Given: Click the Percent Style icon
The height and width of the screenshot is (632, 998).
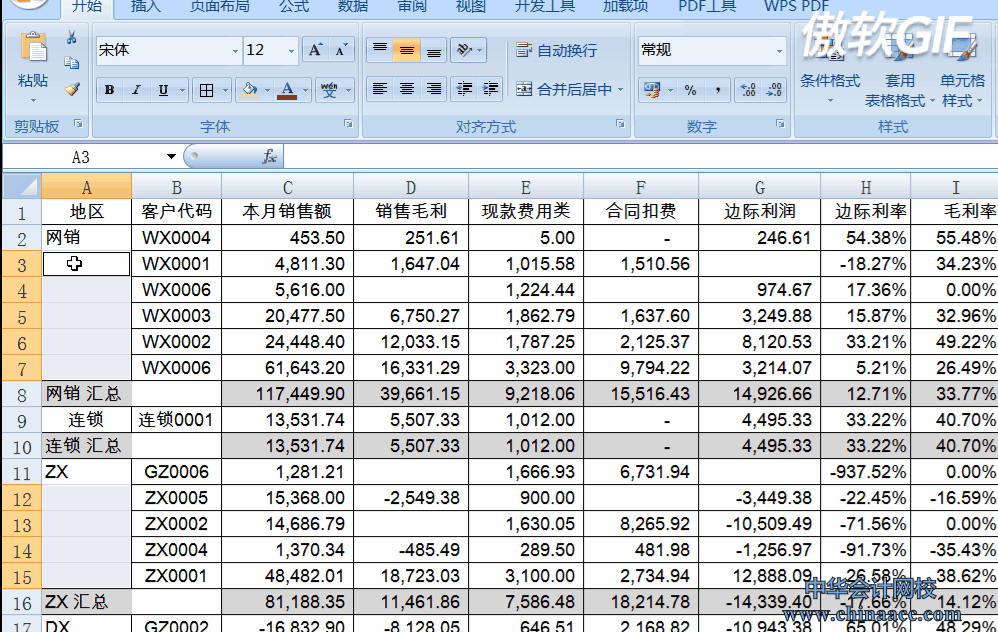Looking at the screenshot, I should point(689,88).
